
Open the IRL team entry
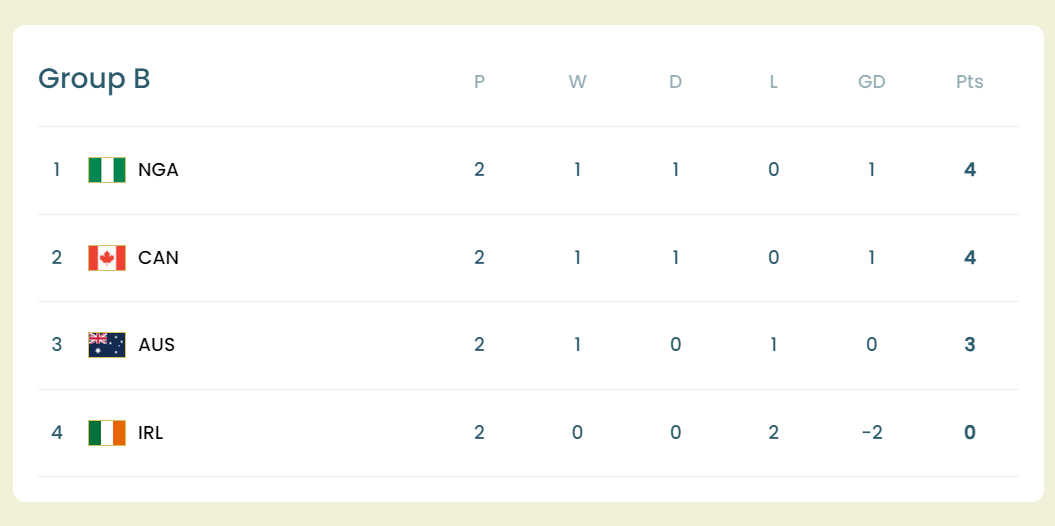click(151, 433)
